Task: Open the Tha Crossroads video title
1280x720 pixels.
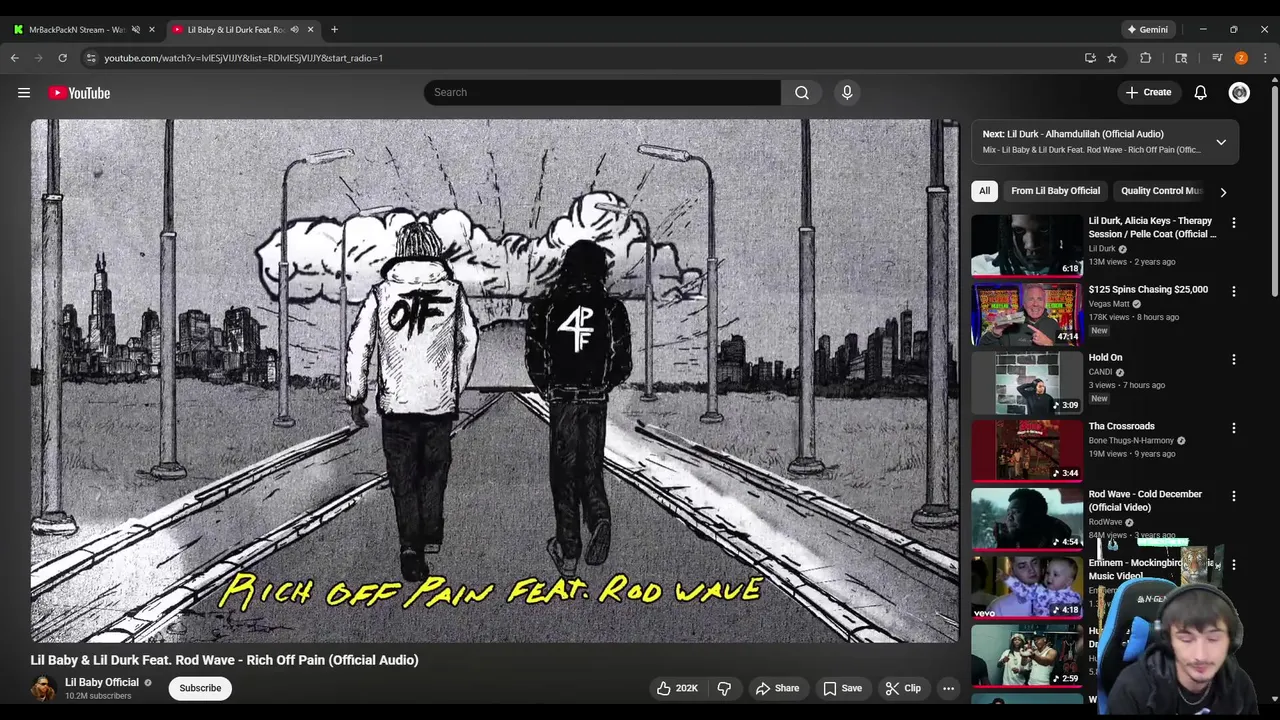Action: click(x=1121, y=426)
